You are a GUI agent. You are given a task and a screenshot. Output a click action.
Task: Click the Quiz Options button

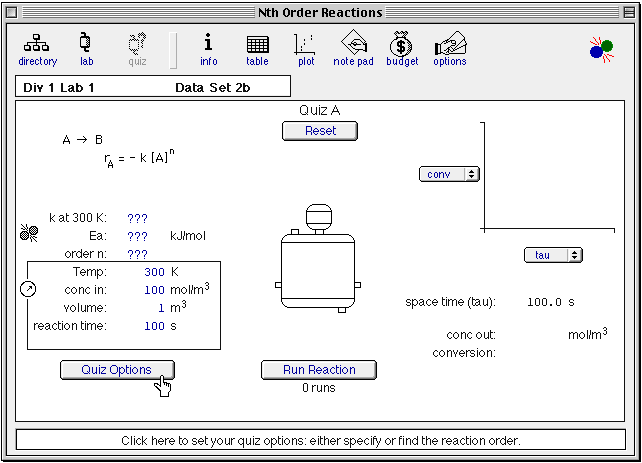(117, 369)
